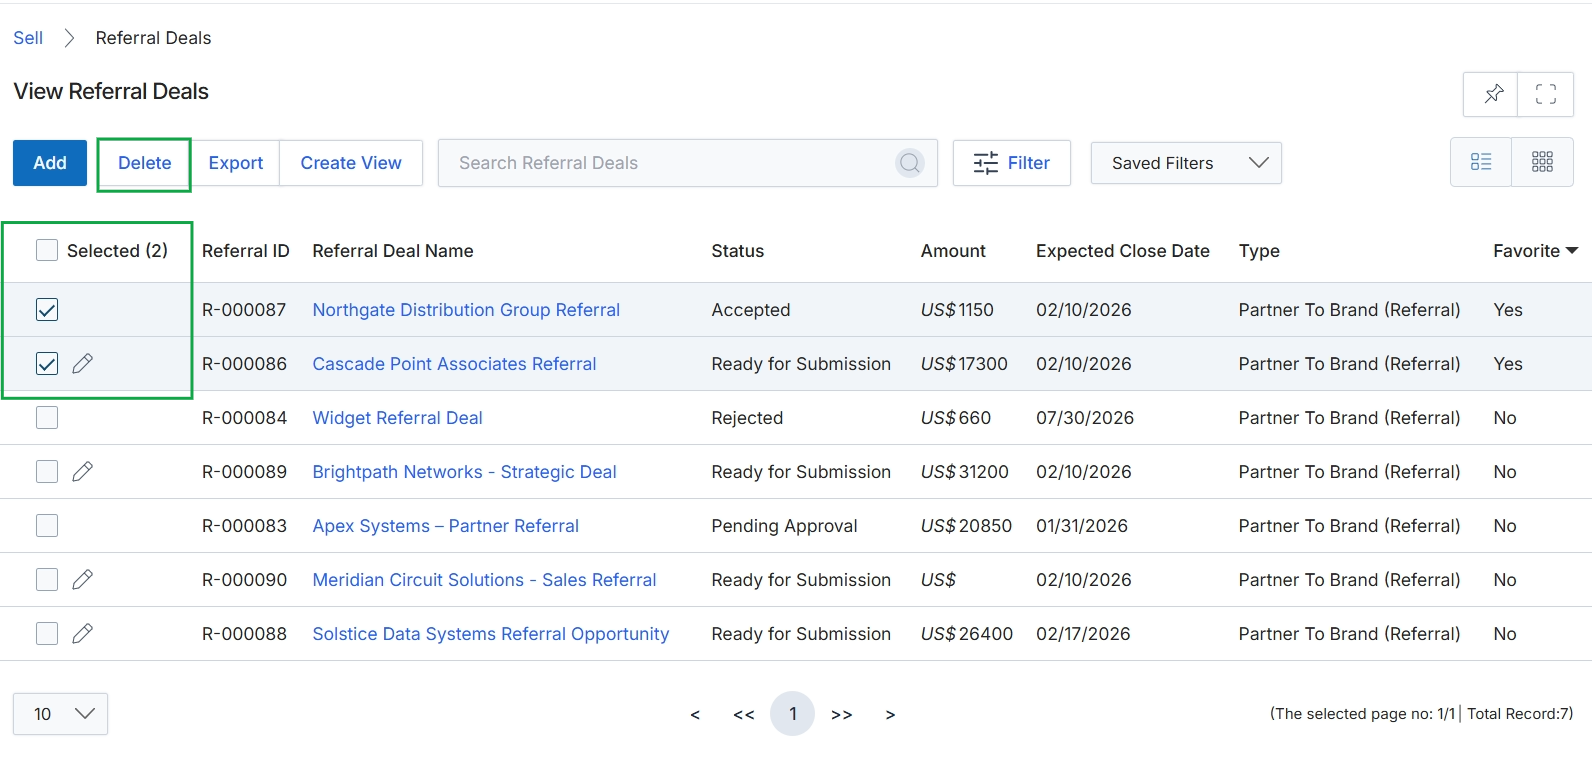The width and height of the screenshot is (1592, 757).
Task: Edit Brightpath Networks row with pencil
Action: point(83,472)
